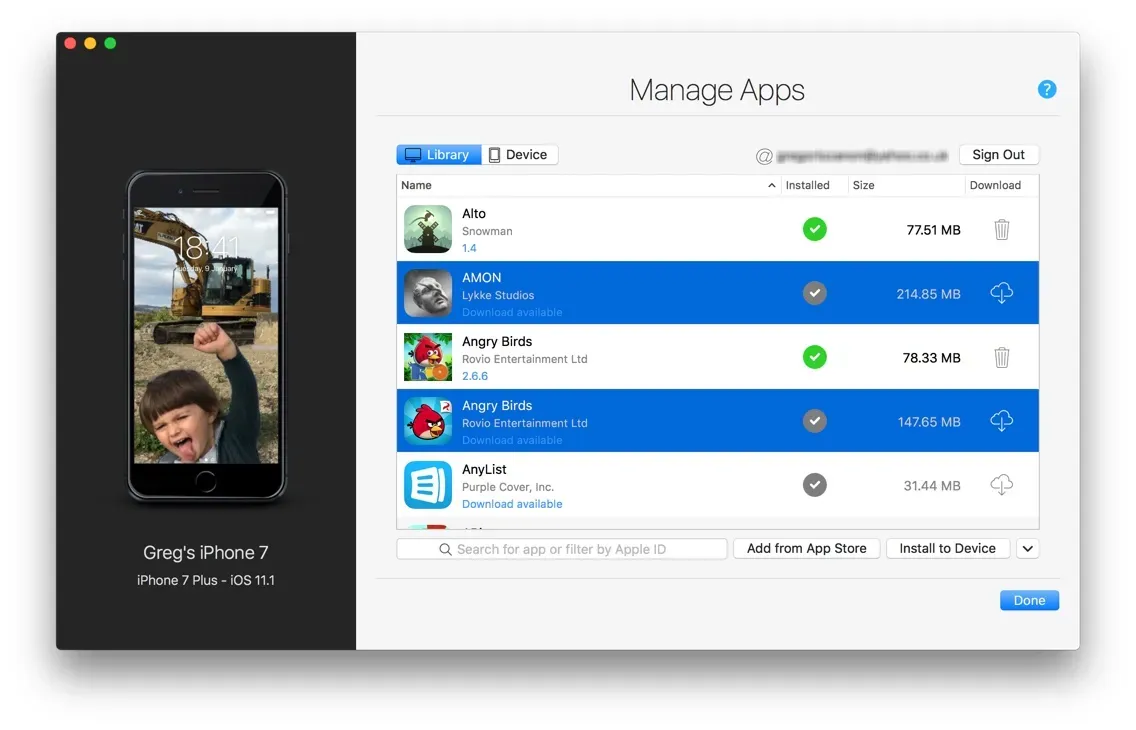
Task: Open dropdown arrow beside Install to Device
Action: (1028, 549)
